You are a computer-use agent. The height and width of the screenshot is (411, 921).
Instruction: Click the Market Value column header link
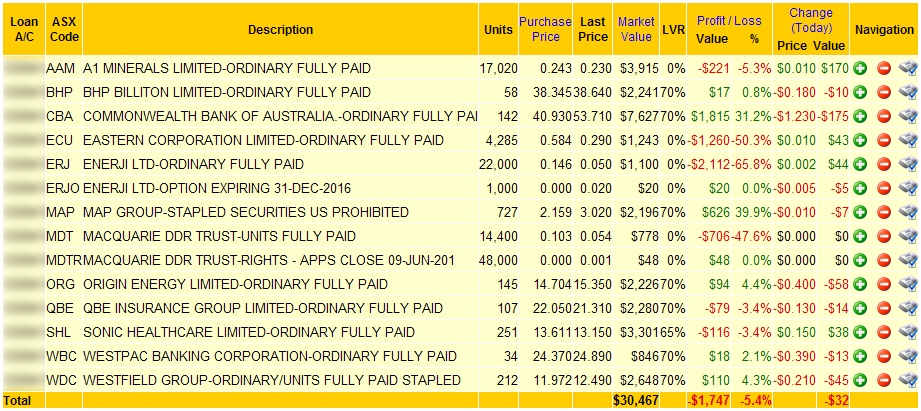point(636,29)
